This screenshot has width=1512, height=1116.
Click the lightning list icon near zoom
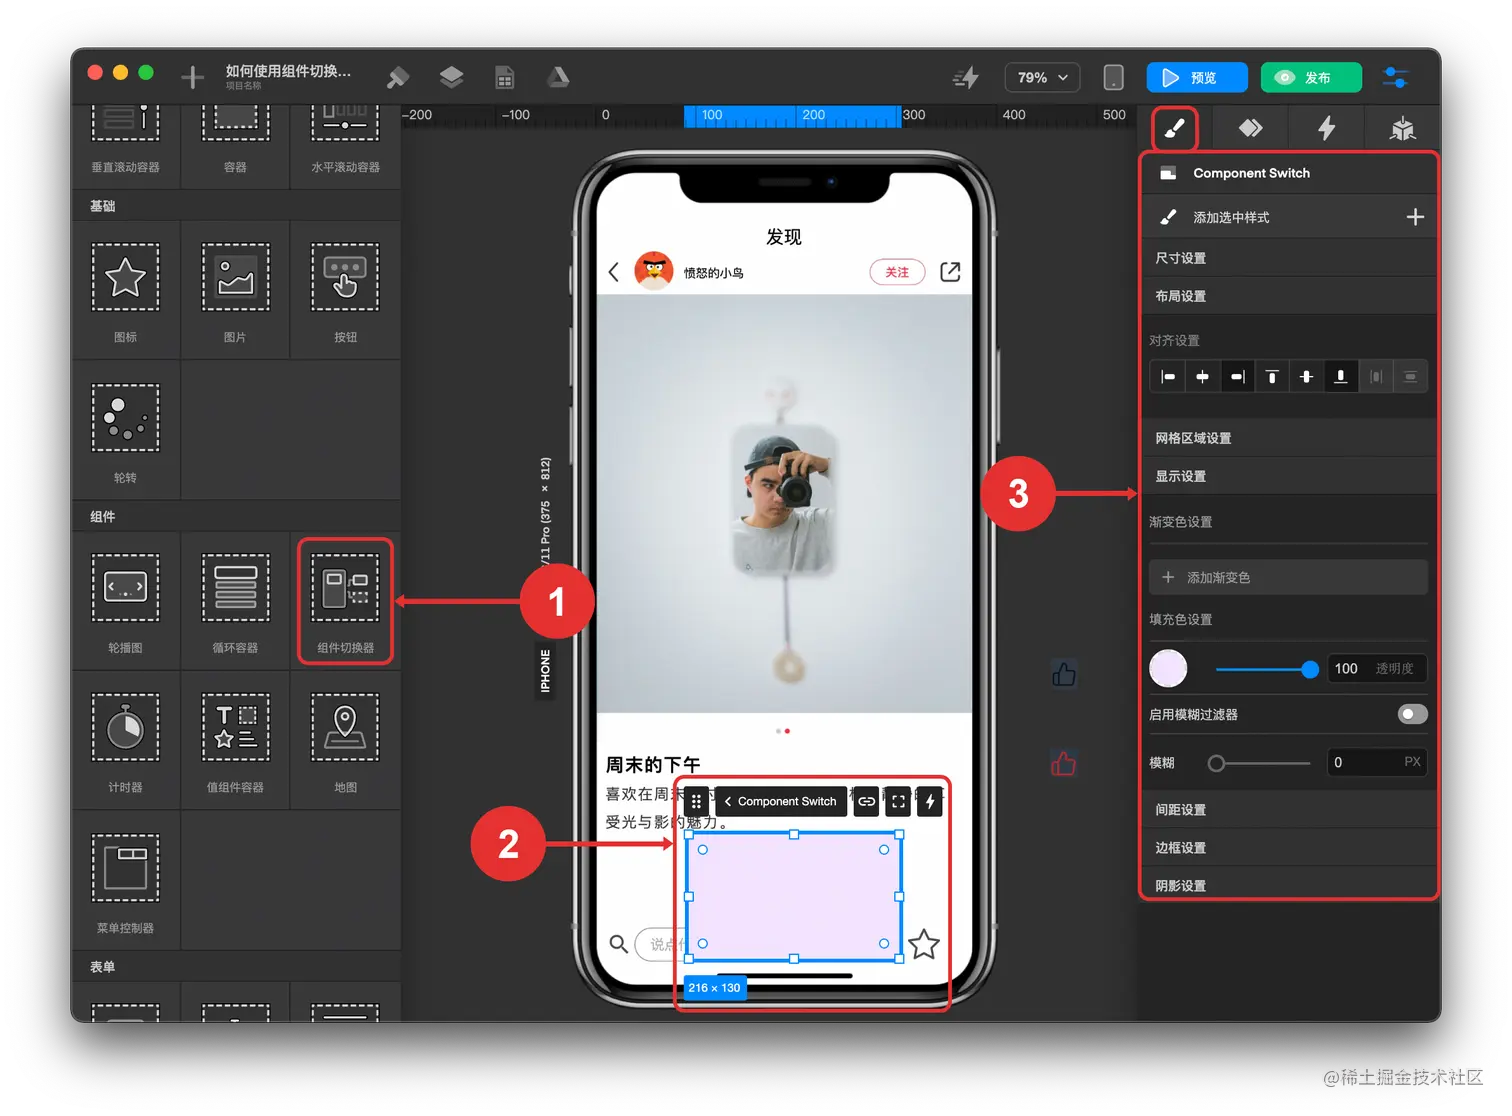(x=966, y=77)
